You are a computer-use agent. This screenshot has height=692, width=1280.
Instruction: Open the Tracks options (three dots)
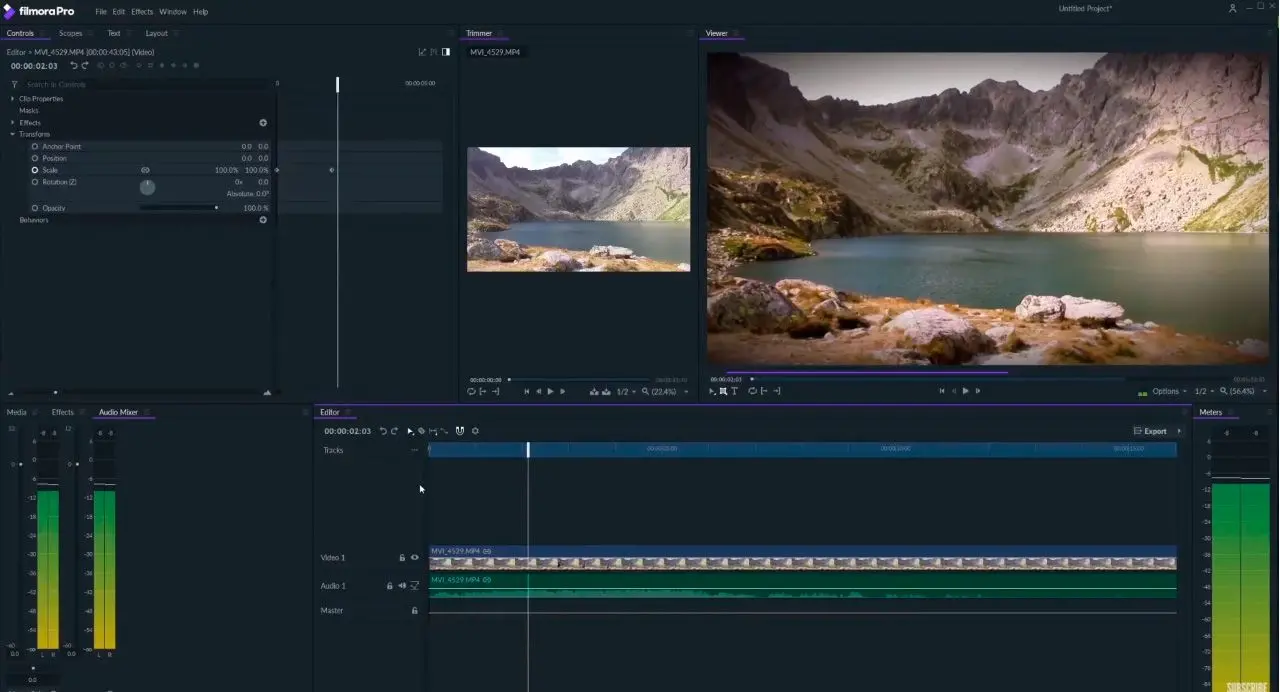point(414,450)
